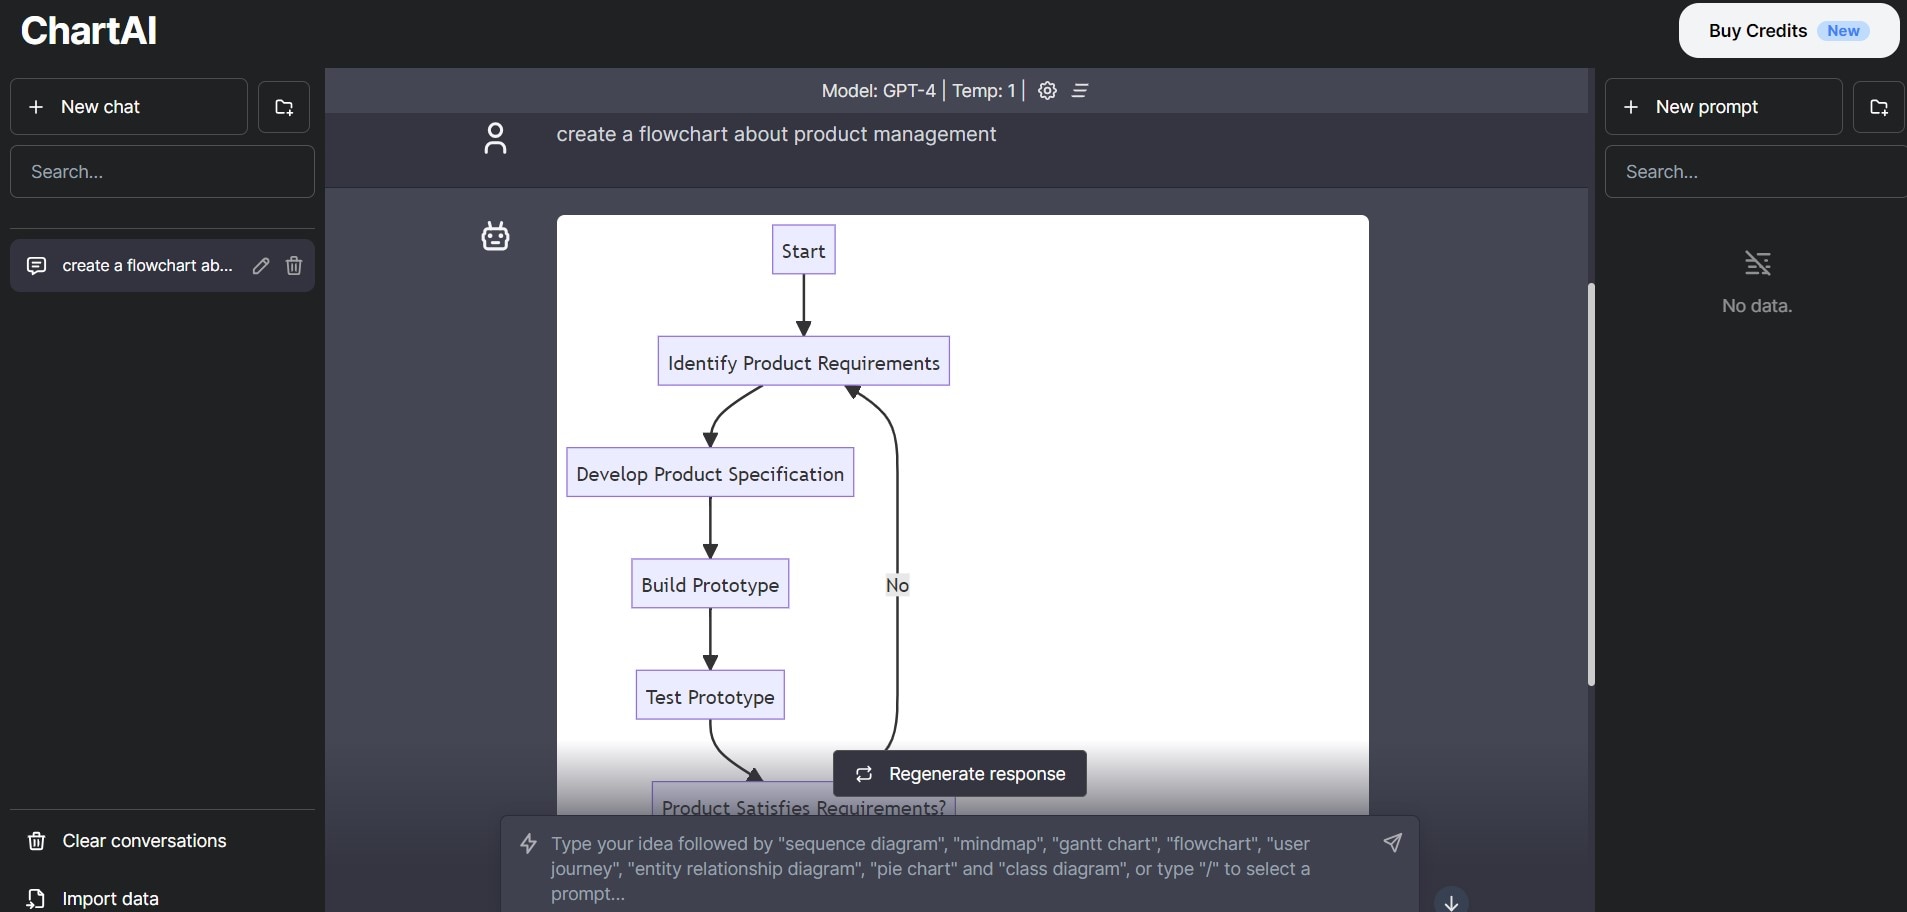1907x912 pixels.
Task: Create a new chat folder in left sidebar
Action: tap(284, 107)
